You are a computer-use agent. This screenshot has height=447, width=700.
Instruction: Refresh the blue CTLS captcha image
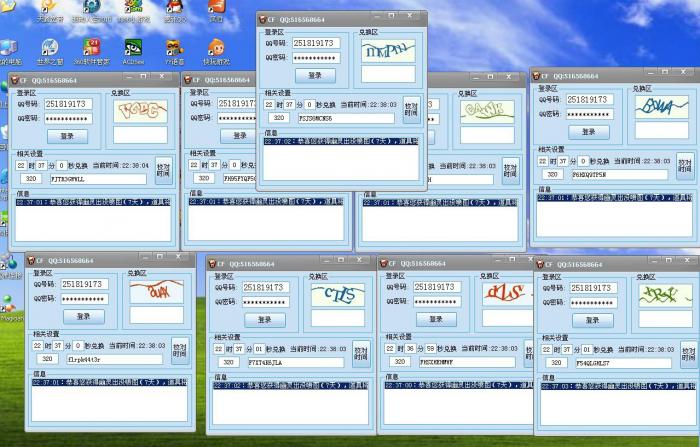pos(338,295)
